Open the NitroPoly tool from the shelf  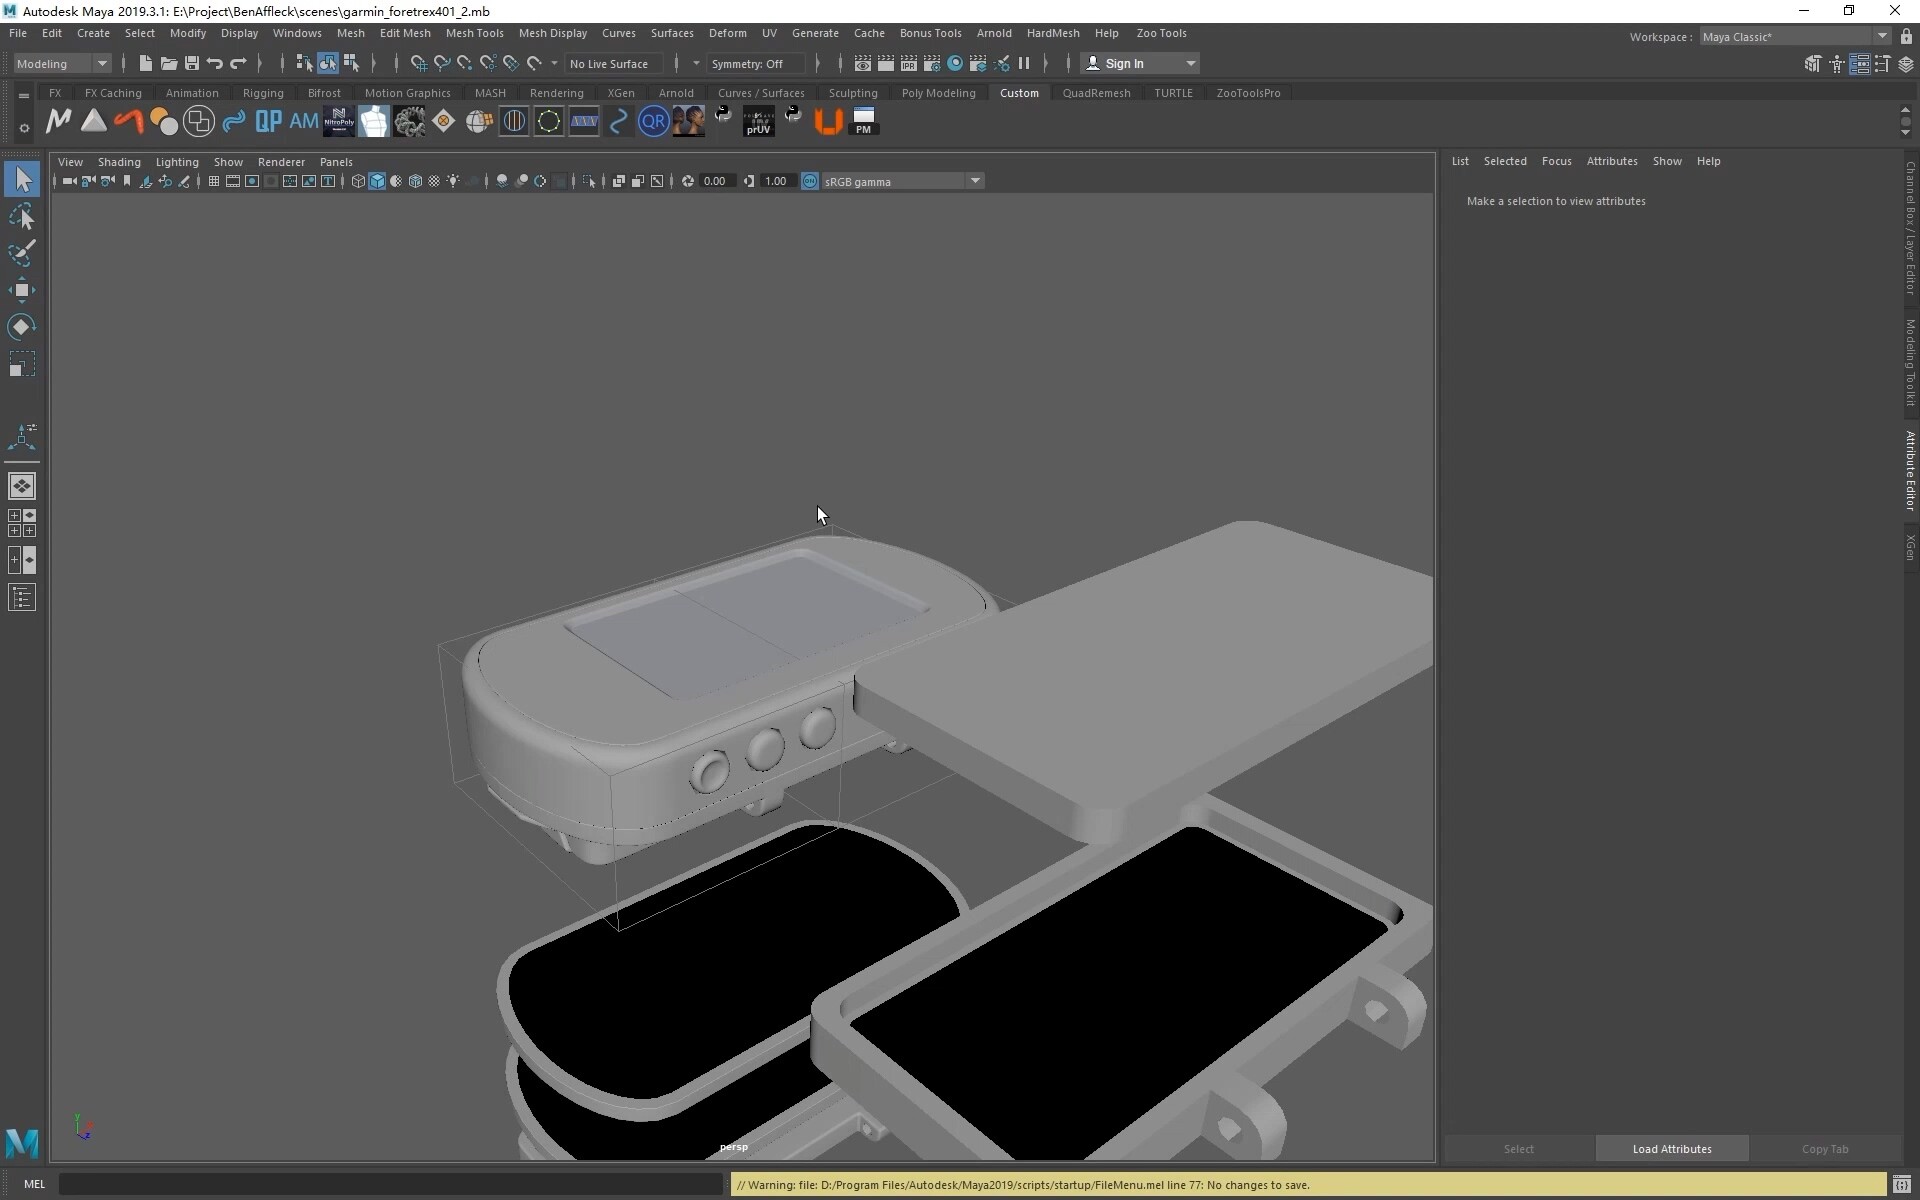[x=339, y=121]
